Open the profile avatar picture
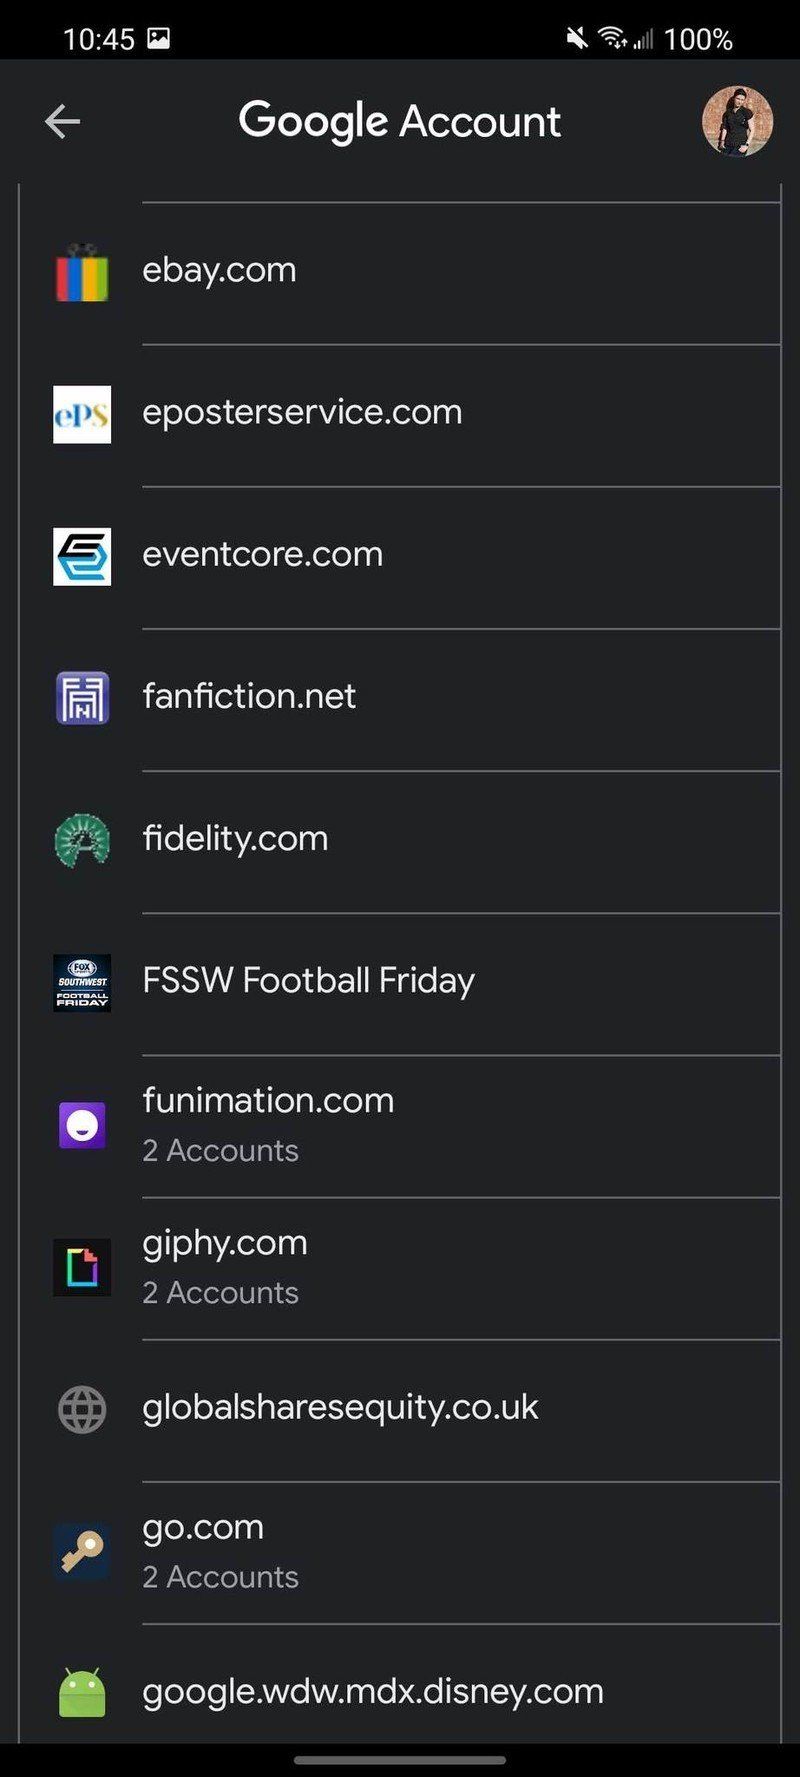 click(x=737, y=121)
